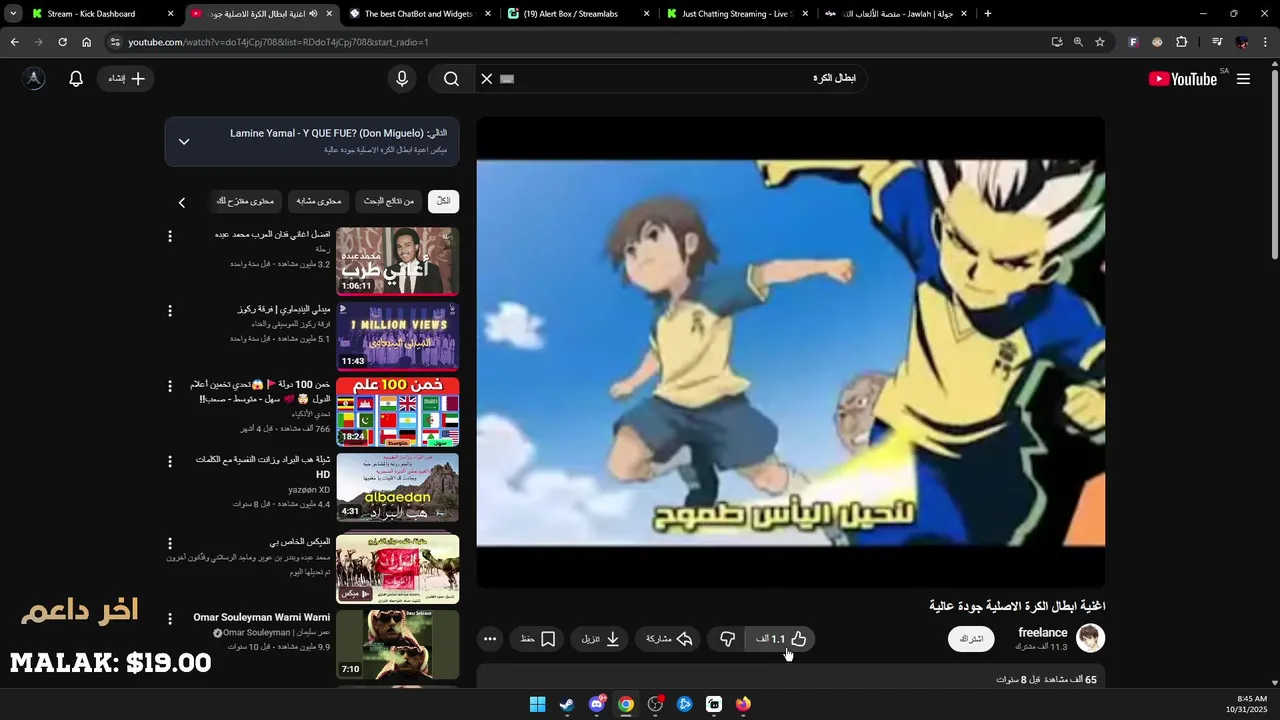Open Firefox from the taskbar
1280x720 pixels.
click(743, 704)
